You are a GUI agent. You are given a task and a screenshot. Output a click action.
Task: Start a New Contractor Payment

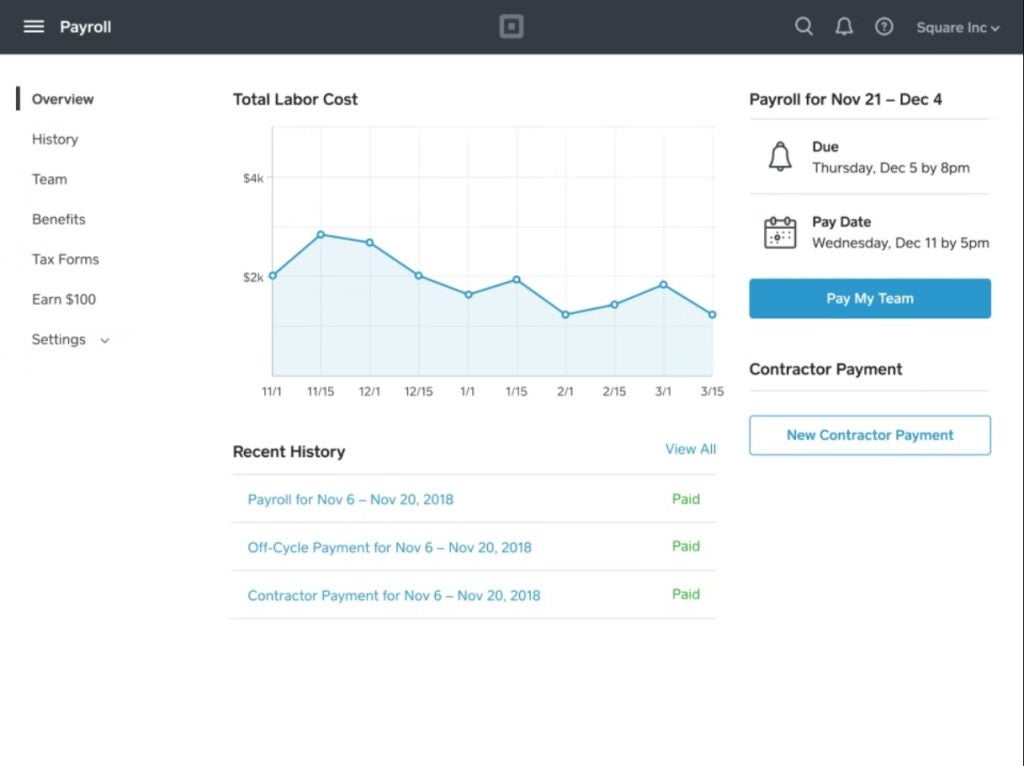point(869,435)
